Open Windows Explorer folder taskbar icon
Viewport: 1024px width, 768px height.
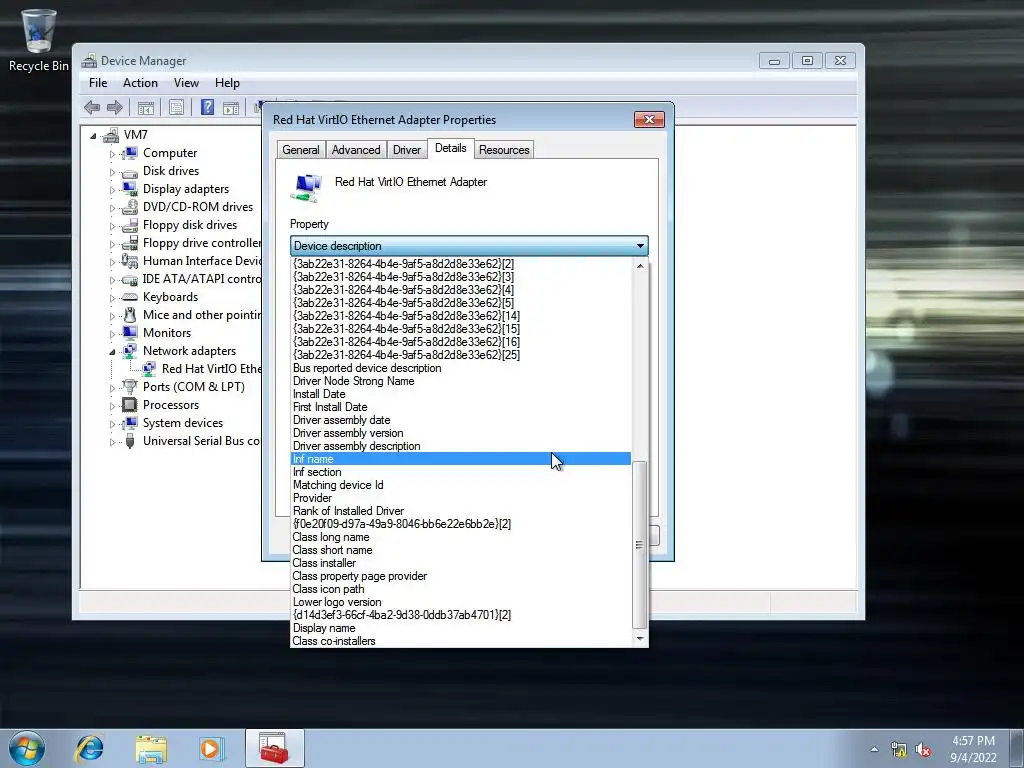coord(151,748)
